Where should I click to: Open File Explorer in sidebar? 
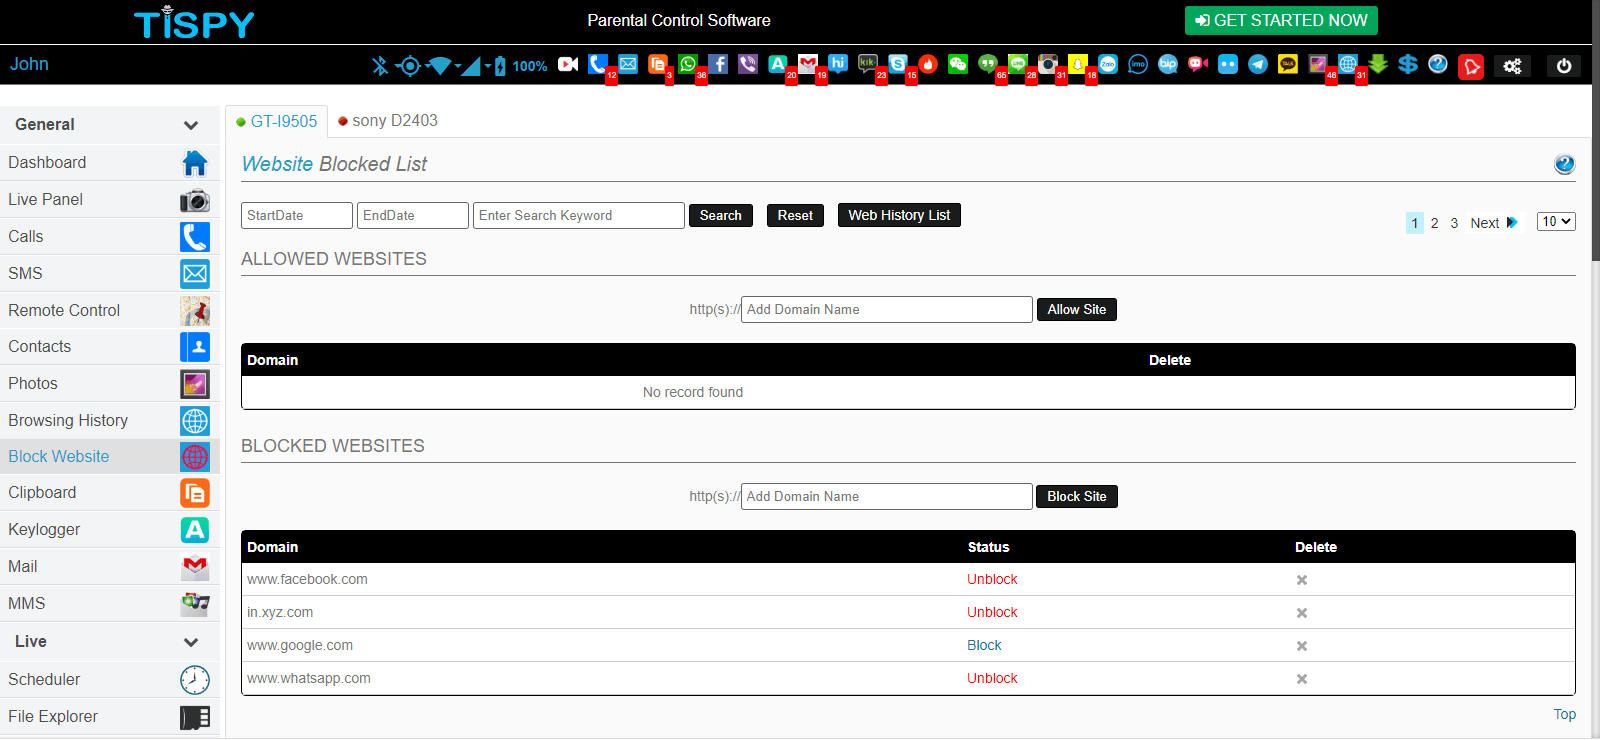coord(110,716)
